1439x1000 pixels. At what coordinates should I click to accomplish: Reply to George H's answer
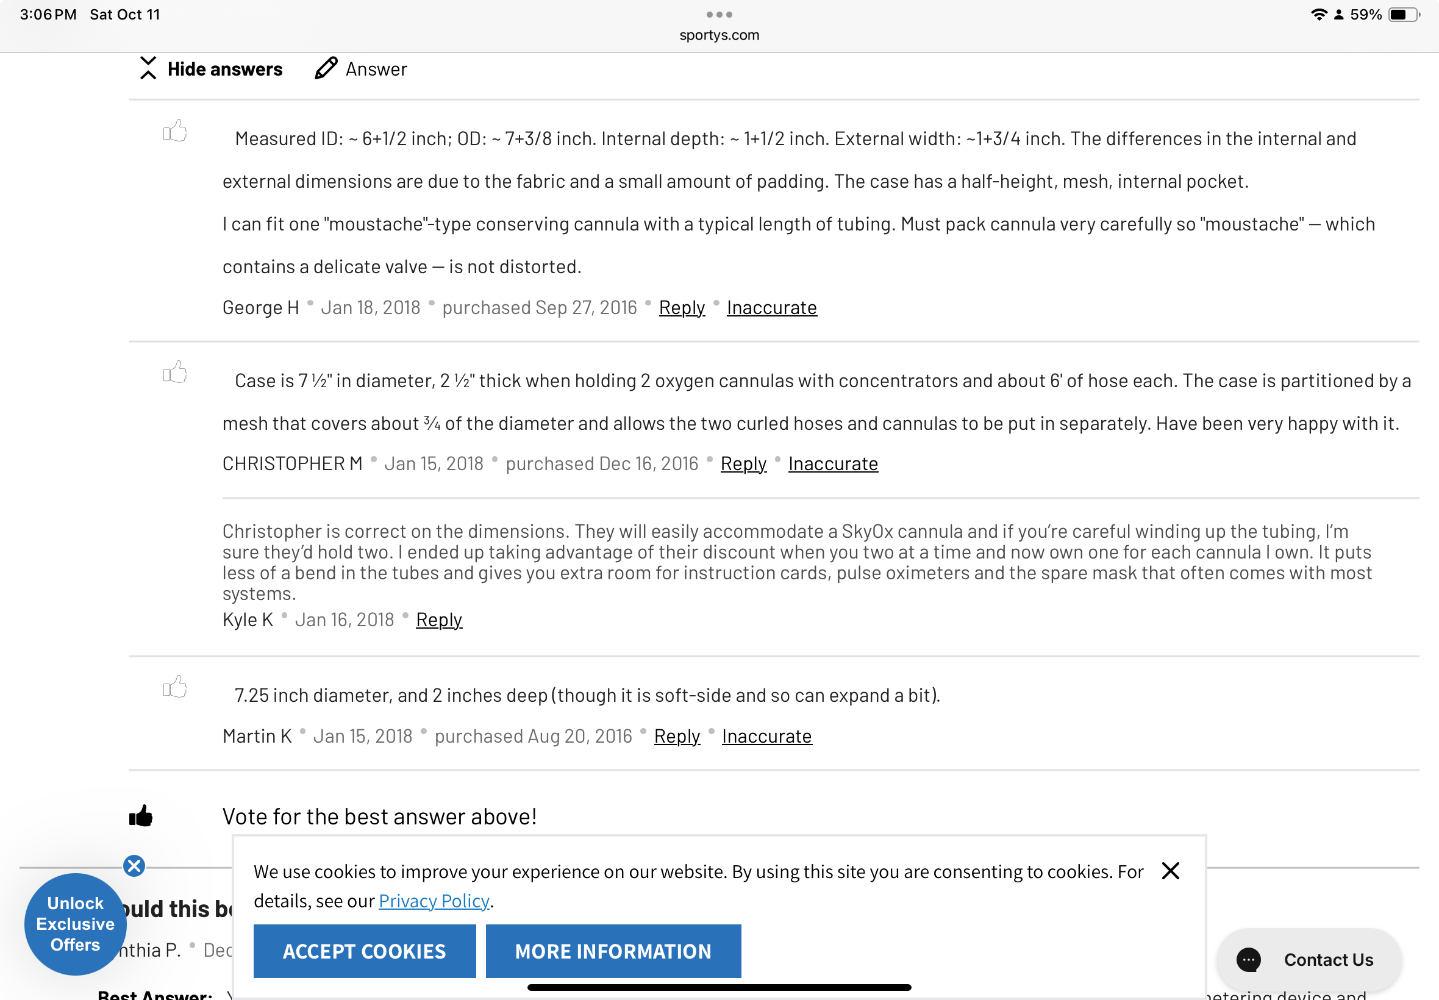682,308
